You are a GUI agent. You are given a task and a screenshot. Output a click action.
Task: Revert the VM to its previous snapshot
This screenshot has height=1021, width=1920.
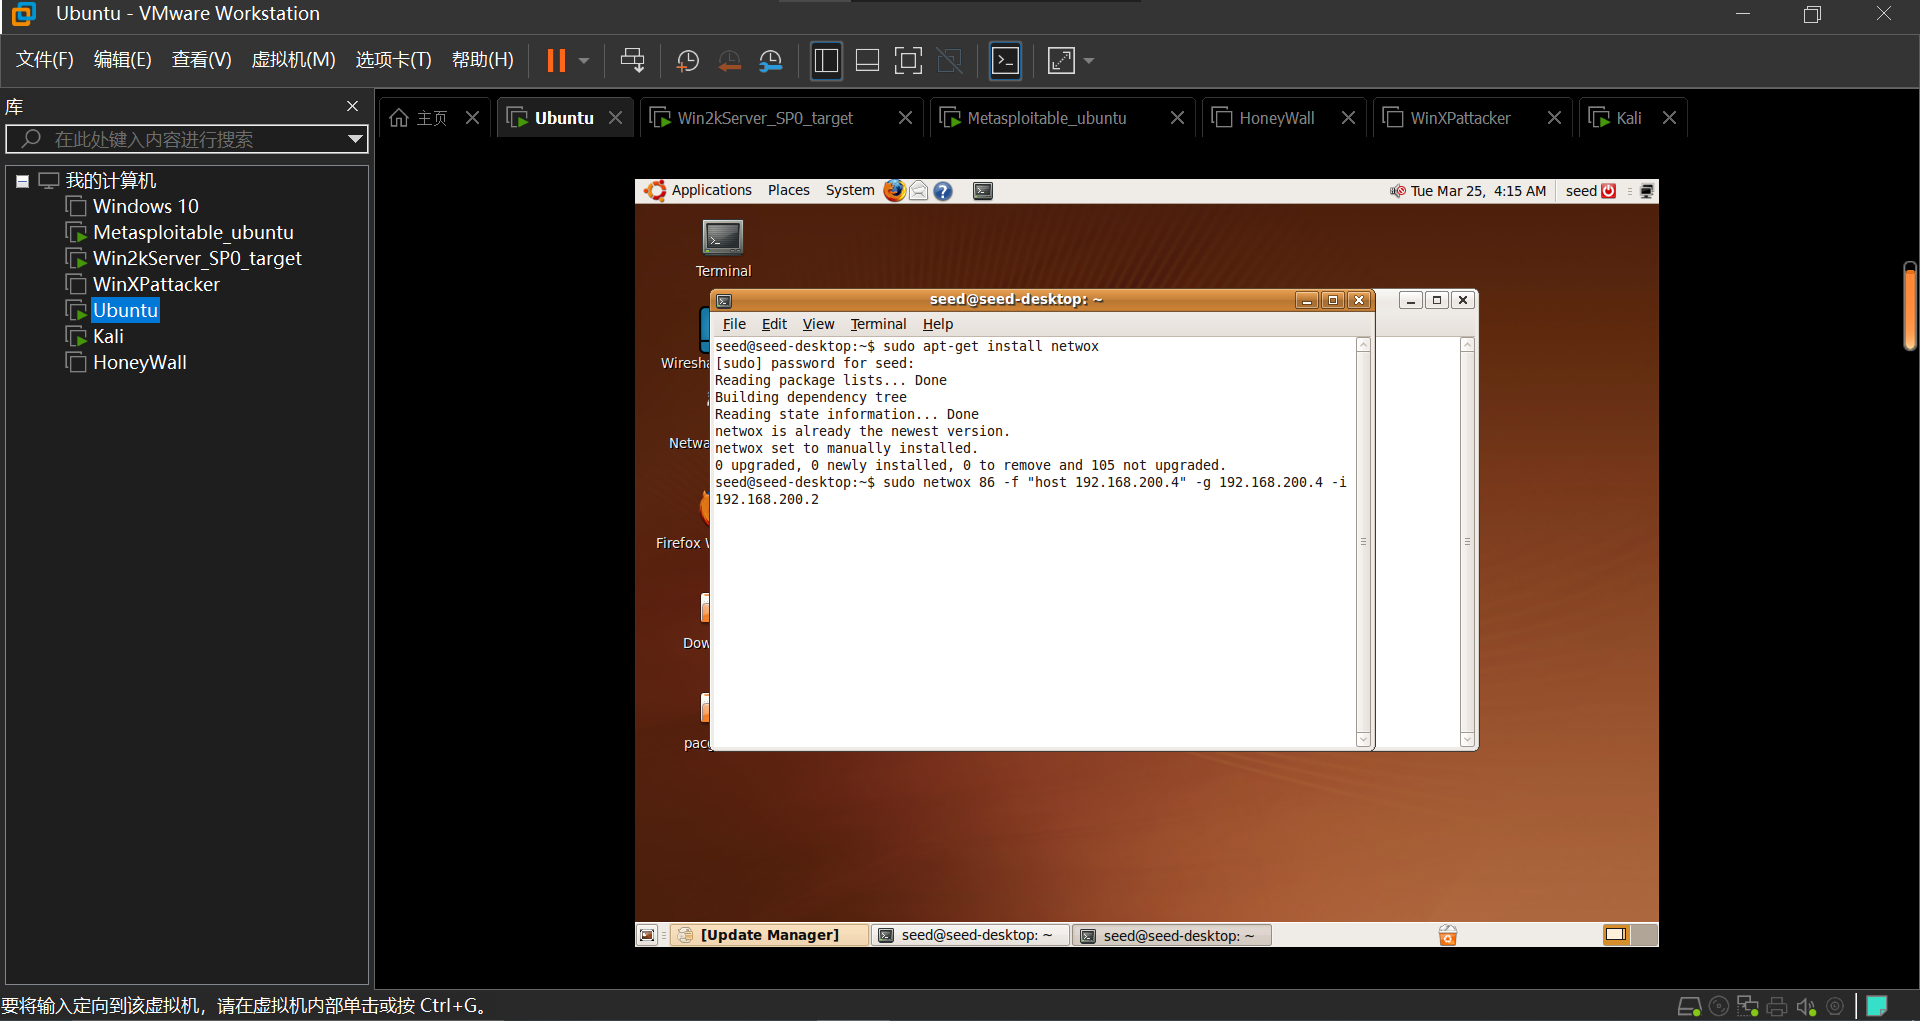[x=729, y=61]
